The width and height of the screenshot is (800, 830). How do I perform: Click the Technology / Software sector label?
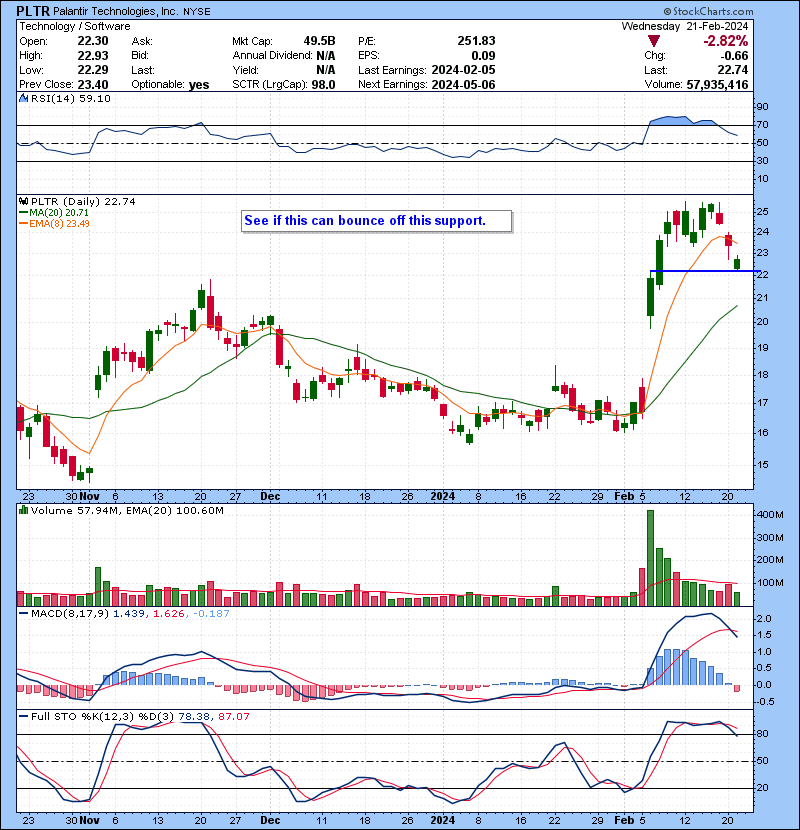tap(75, 26)
